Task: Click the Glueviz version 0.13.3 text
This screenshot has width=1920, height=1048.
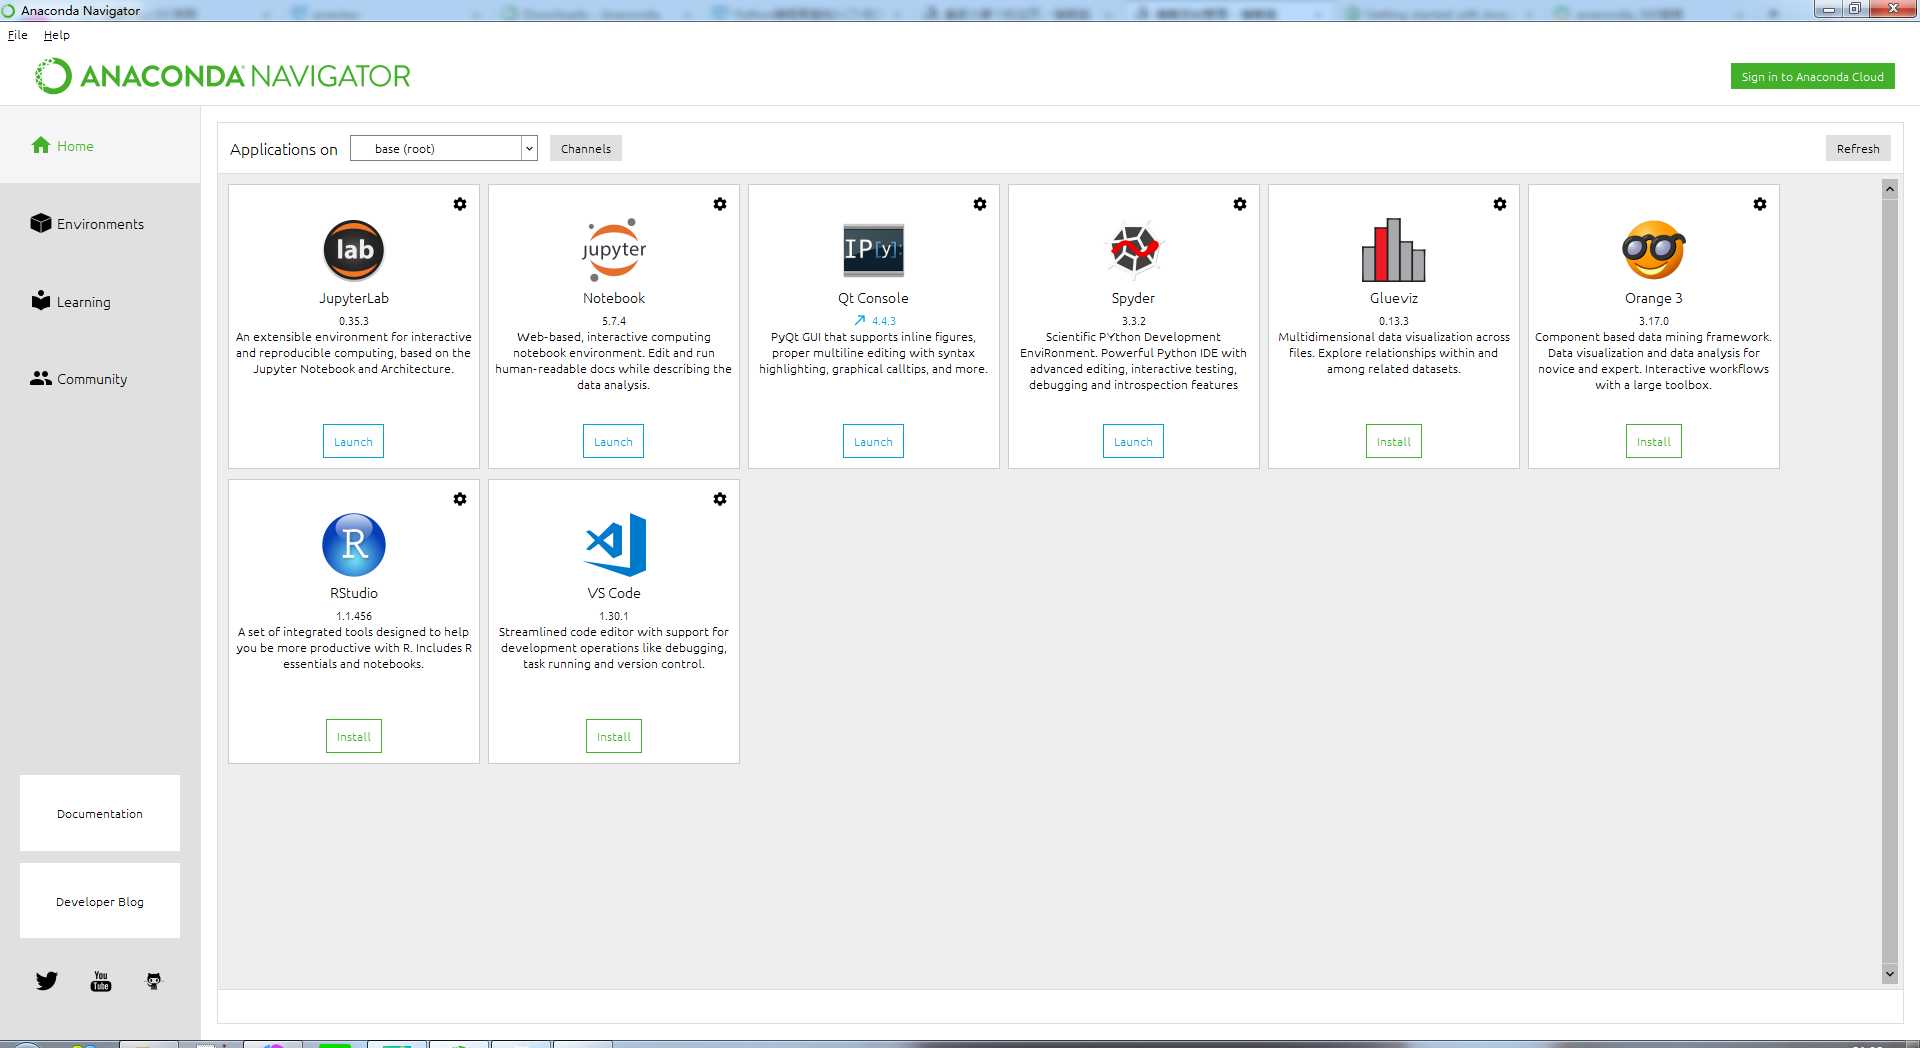Action: 1393,321
